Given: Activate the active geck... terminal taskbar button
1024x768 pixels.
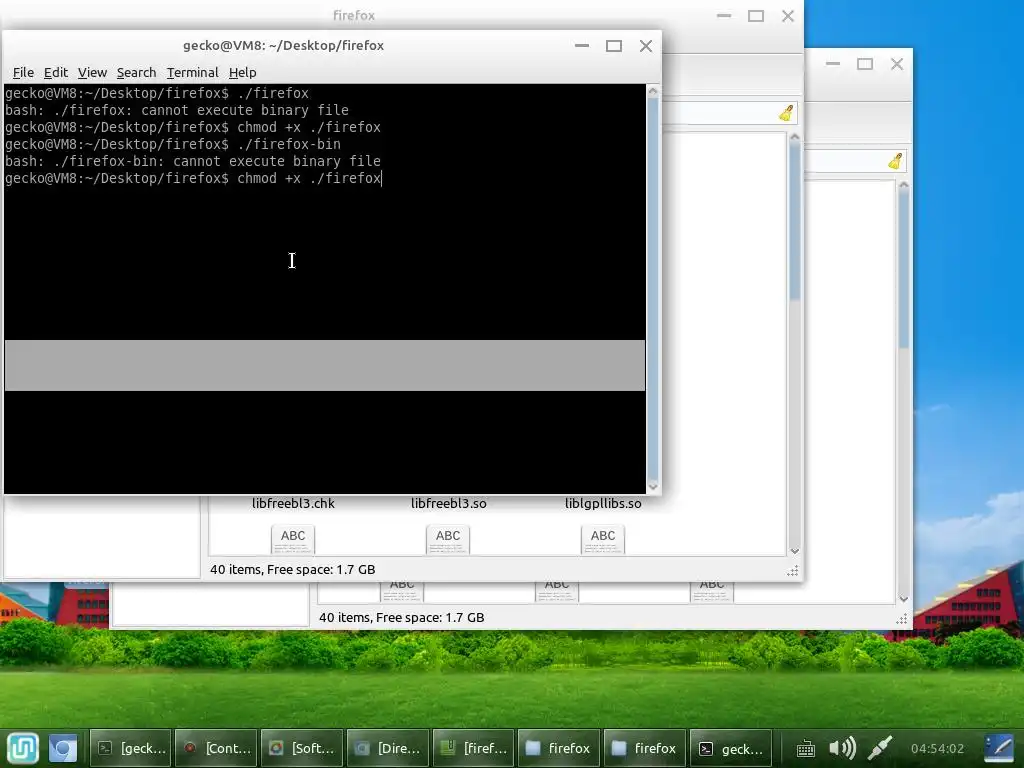Looking at the screenshot, I should coord(731,748).
